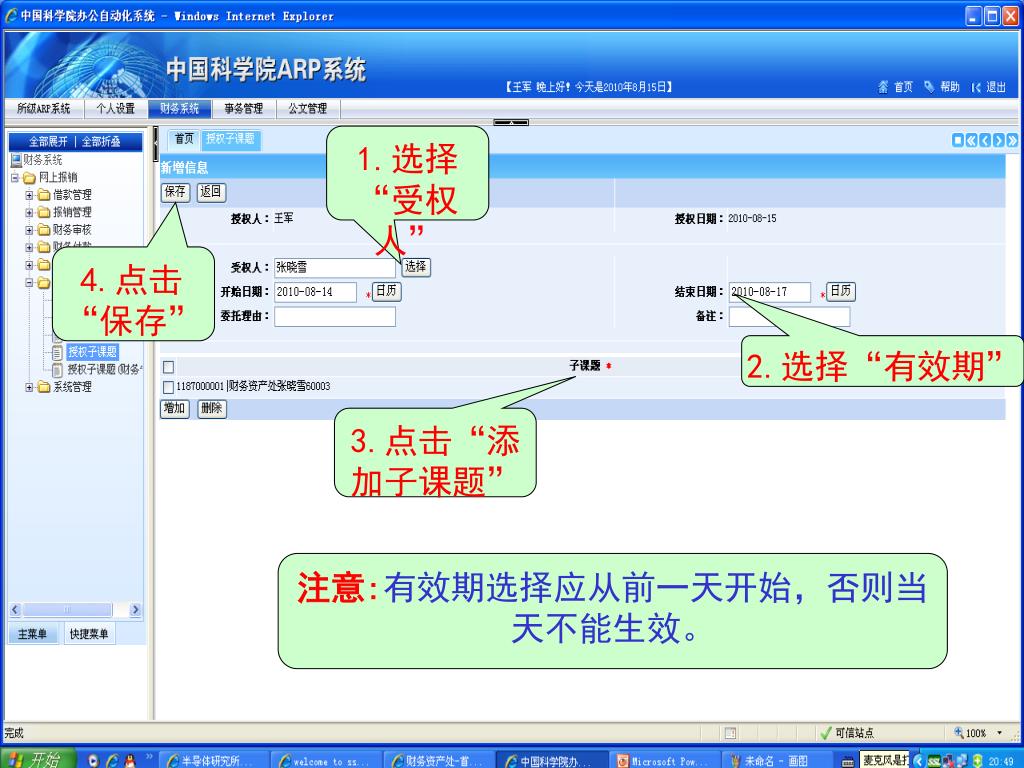Open the 个人设置 menu tab
Viewport: 1024px width, 768px height.
pyautogui.click(x=116, y=108)
